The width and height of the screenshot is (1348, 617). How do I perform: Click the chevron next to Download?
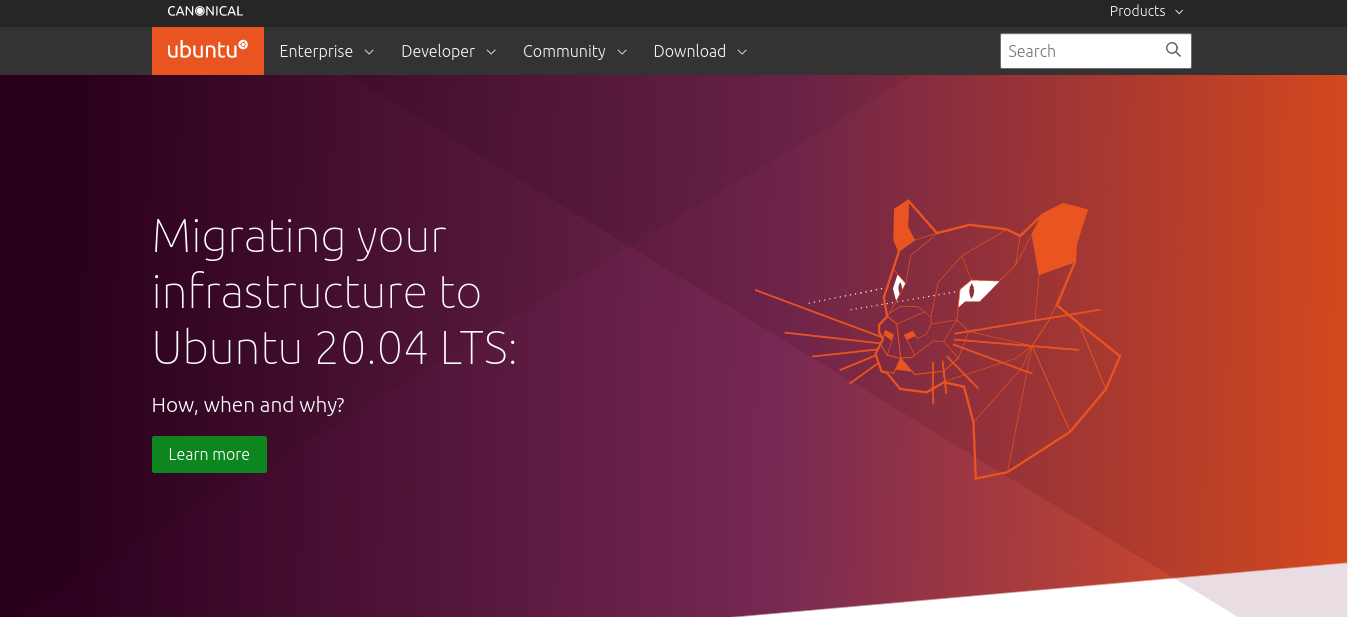tap(742, 52)
